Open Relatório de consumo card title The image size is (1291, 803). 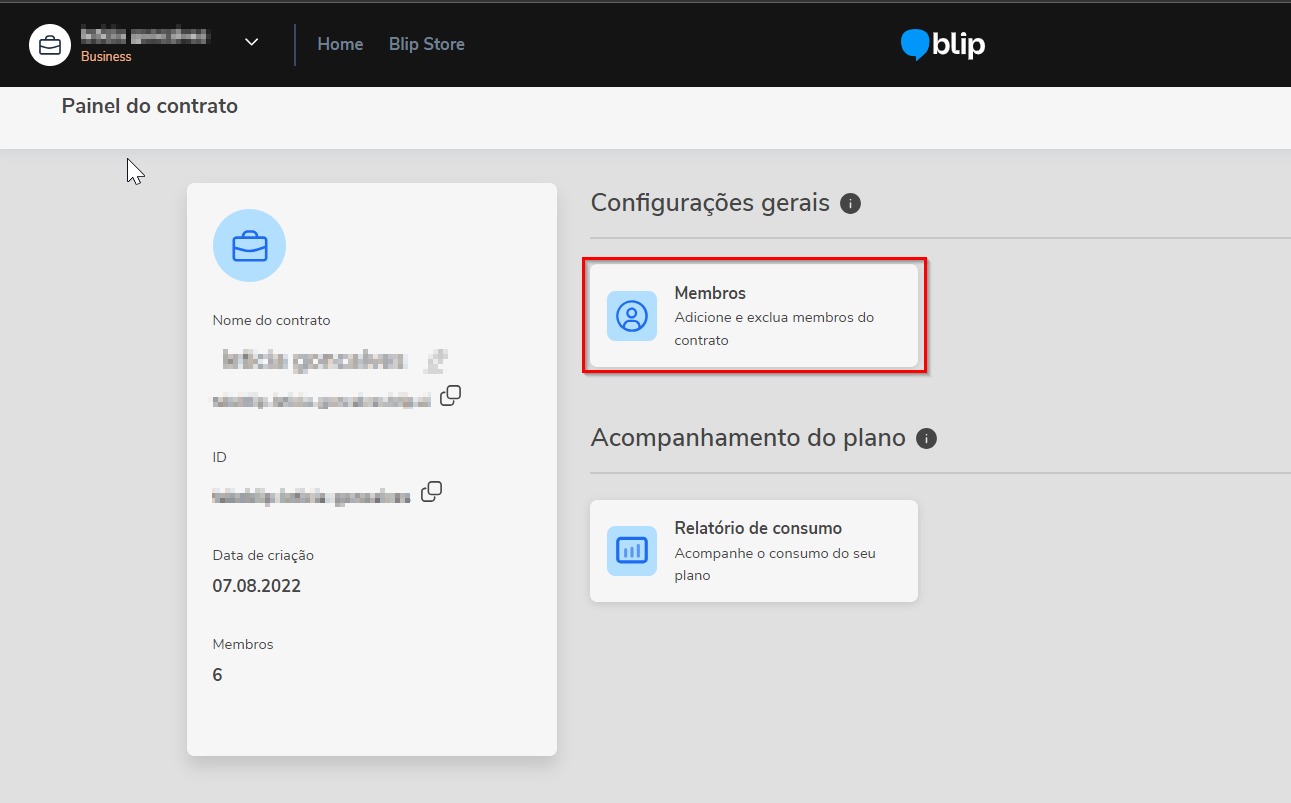click(x=758, y=528)
